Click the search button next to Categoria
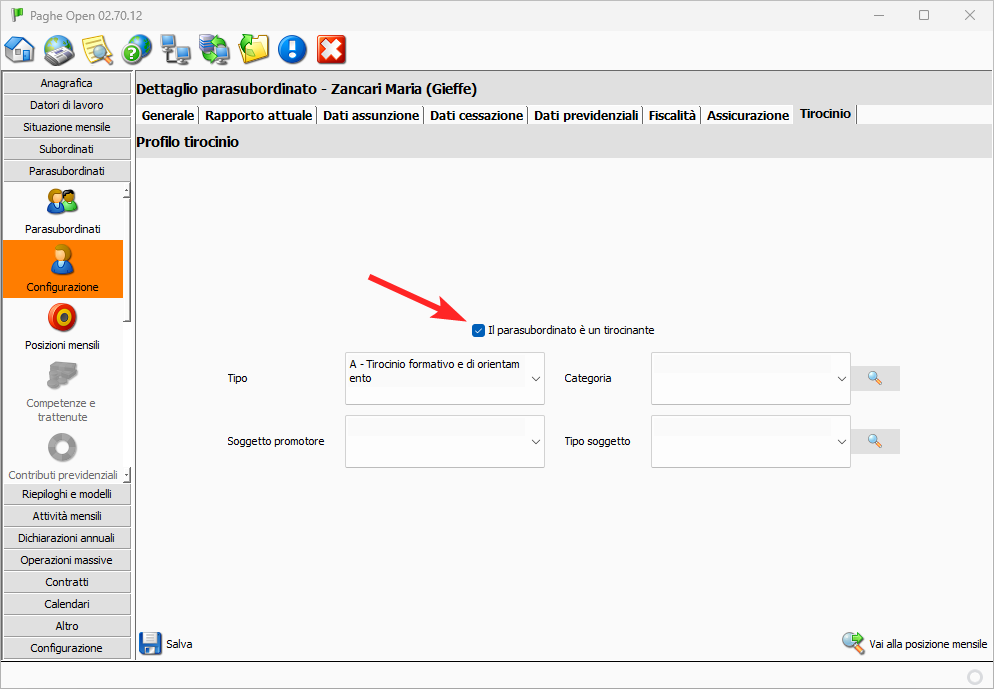994x689 pixels. 875,378
